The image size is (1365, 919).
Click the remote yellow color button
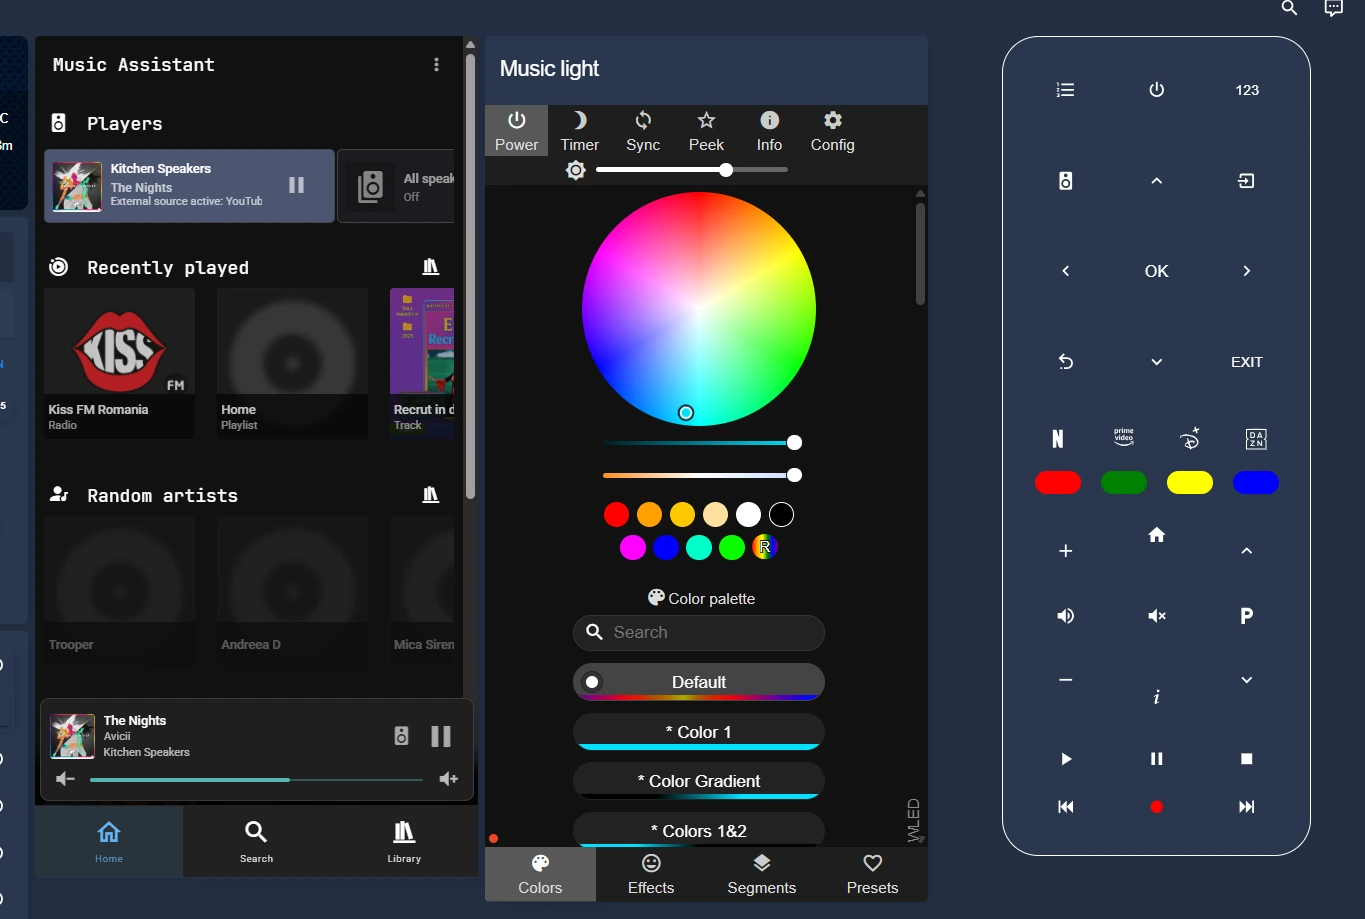point(1190,483)
